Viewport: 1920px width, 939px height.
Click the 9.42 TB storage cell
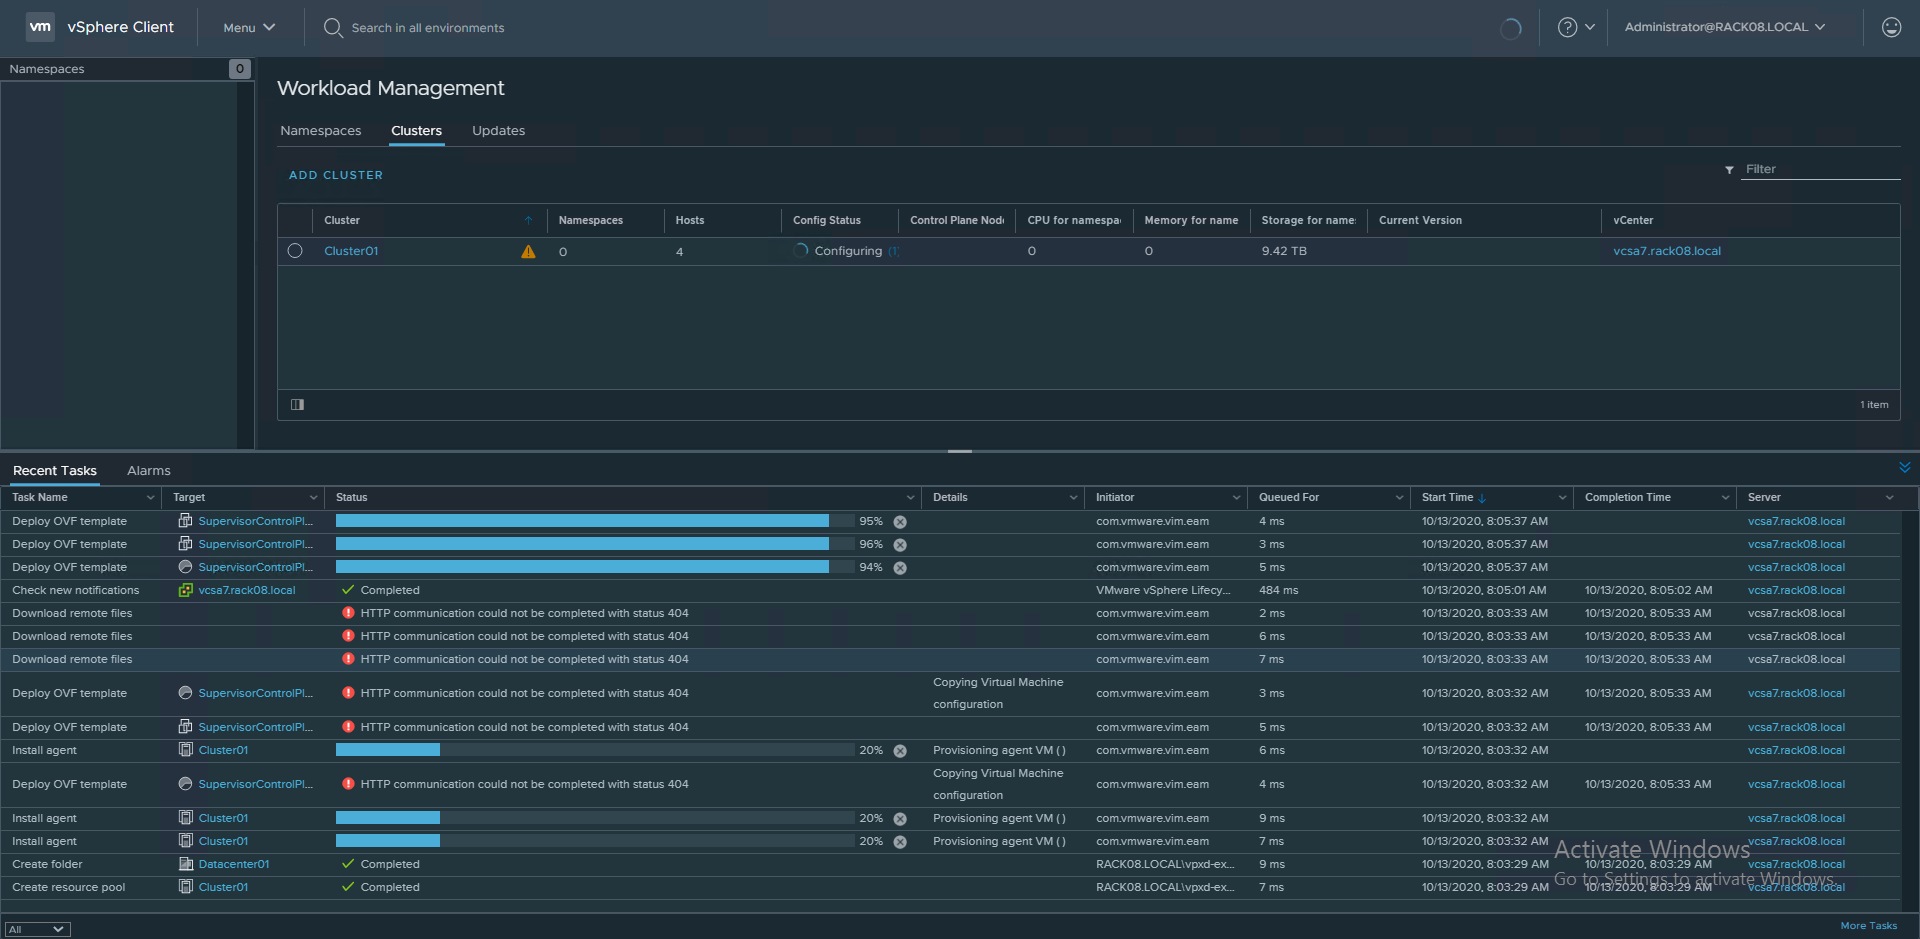pos(1284,251)
